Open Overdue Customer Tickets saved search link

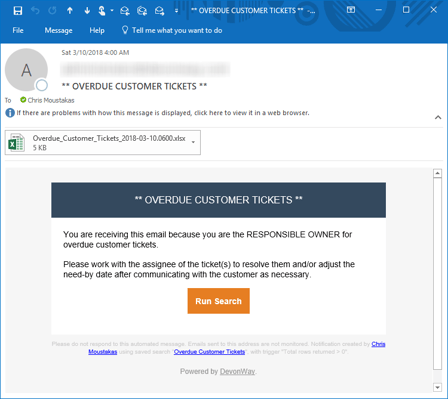[x=209, y=352]
